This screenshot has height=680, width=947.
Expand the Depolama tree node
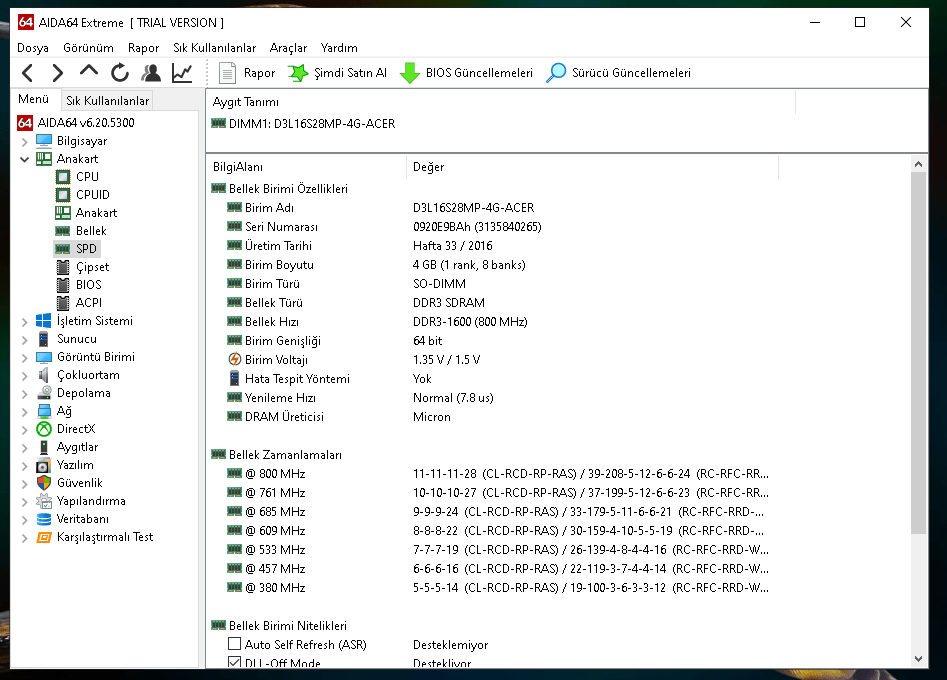25,394
